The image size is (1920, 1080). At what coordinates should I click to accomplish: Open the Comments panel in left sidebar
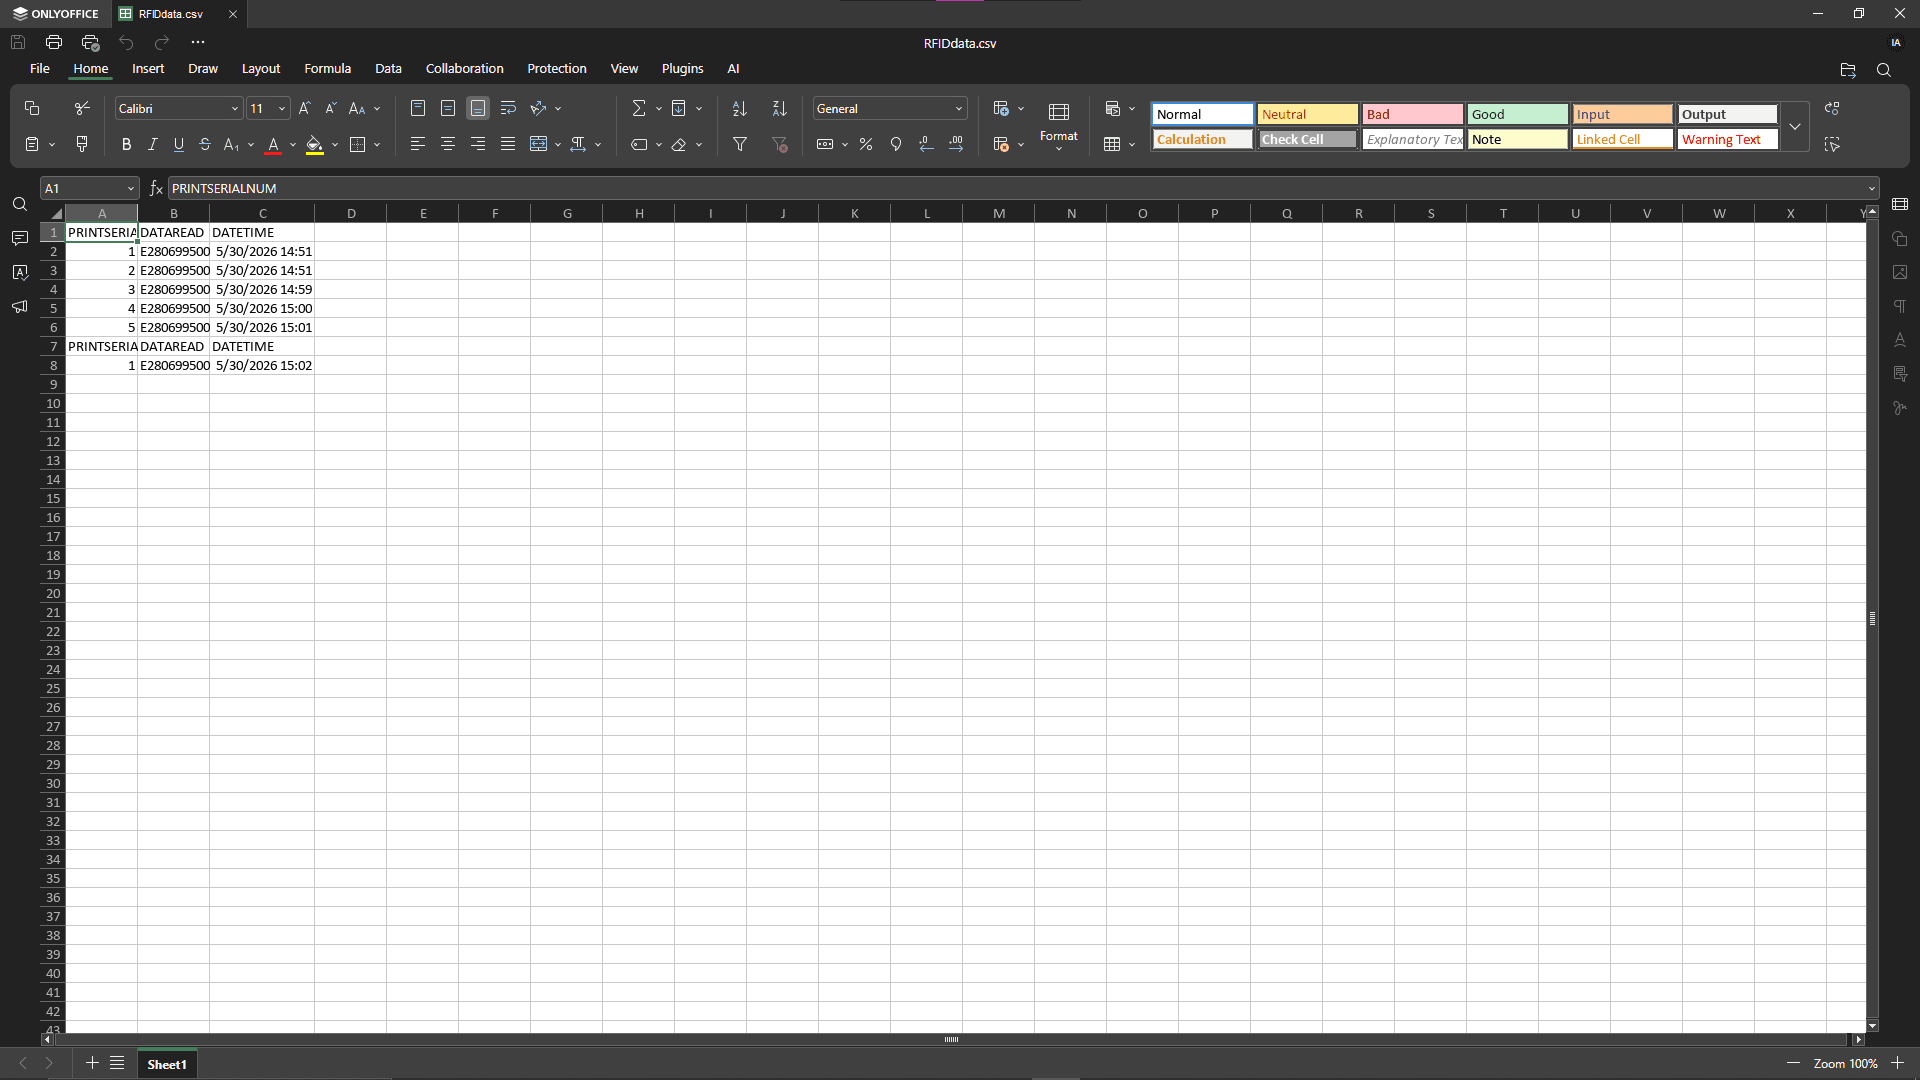pos(20,238)
